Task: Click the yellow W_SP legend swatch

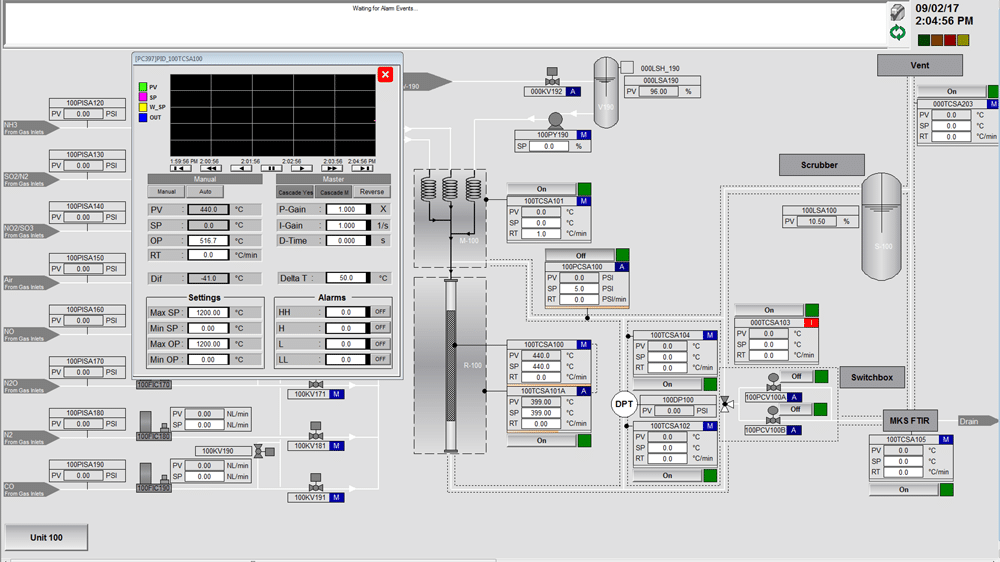Action: tap(143, 107)
